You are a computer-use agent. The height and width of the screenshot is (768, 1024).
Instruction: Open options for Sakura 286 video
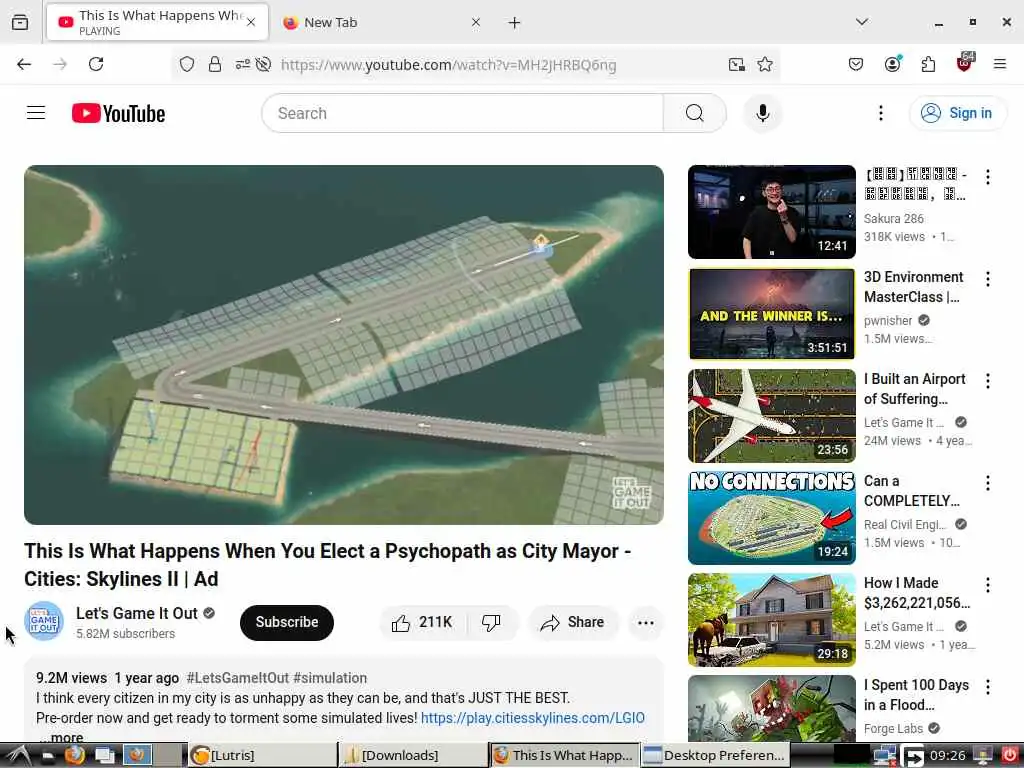[987, 177]
